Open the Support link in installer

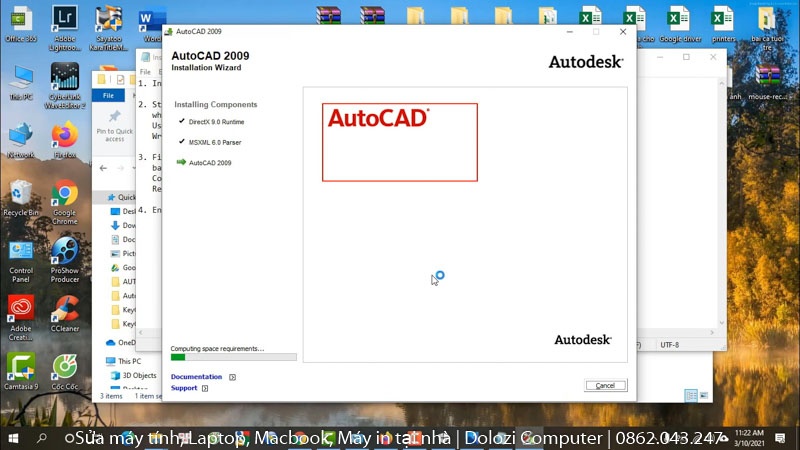pos(184,388)
